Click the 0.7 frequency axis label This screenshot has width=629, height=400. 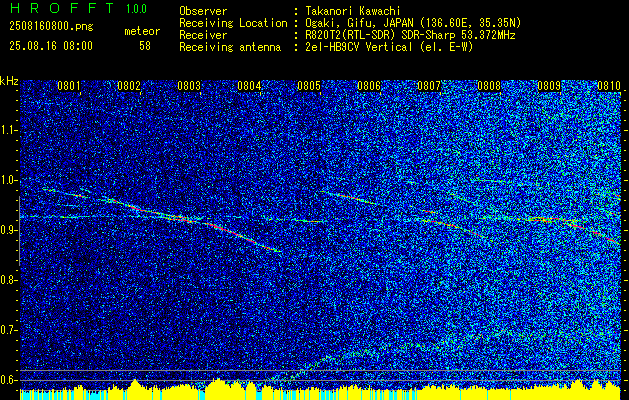[x=8, y=330]
